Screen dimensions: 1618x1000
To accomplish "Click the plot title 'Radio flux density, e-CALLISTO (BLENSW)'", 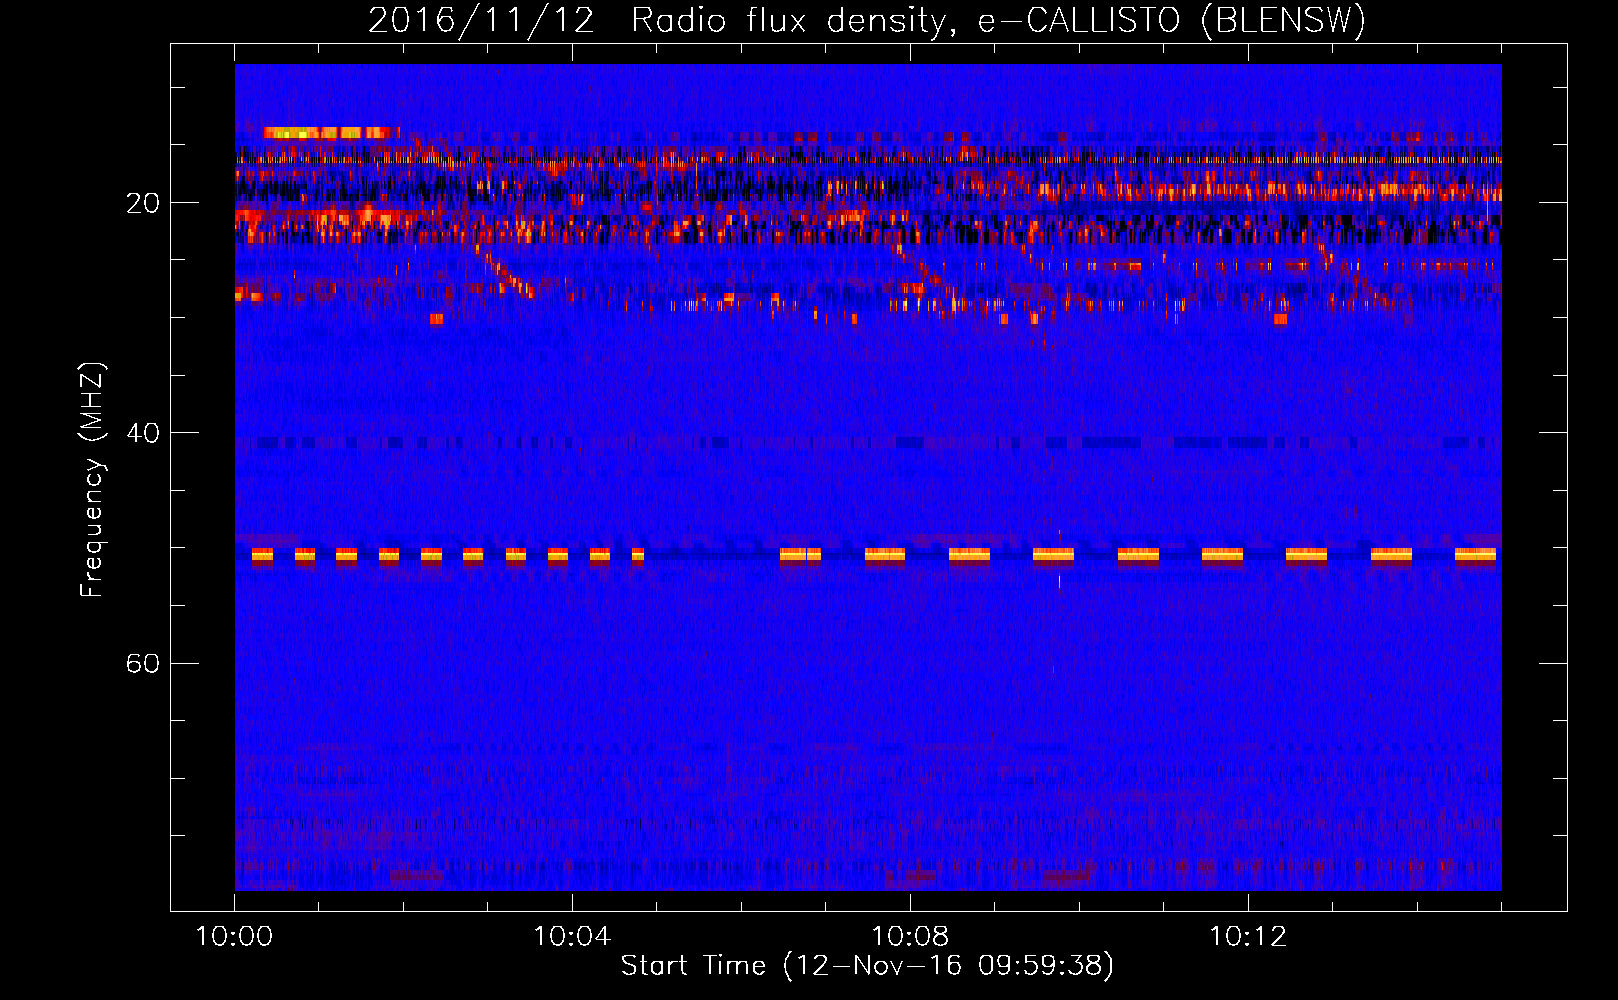I will (998, 20).
